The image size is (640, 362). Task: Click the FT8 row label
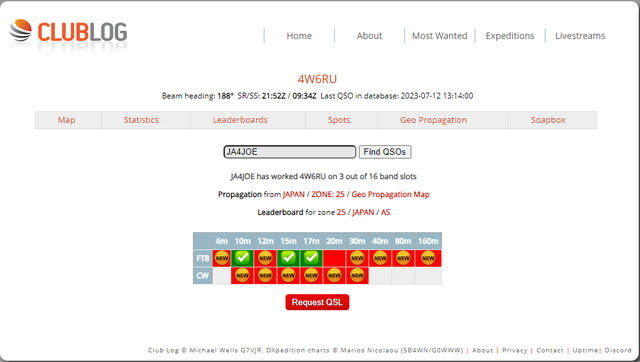point(202,258)
